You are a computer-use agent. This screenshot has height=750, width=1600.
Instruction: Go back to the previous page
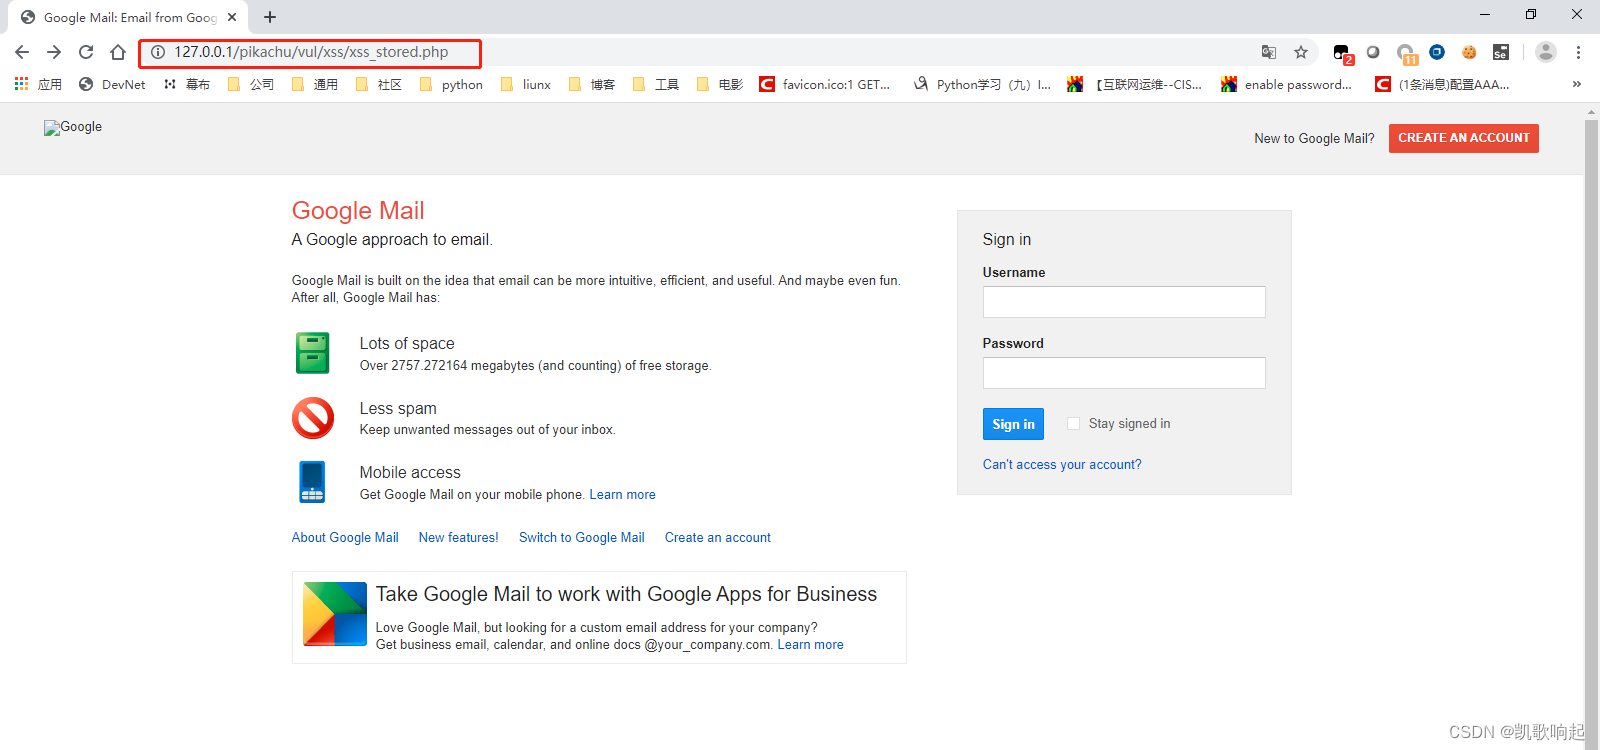pos(22,52)
